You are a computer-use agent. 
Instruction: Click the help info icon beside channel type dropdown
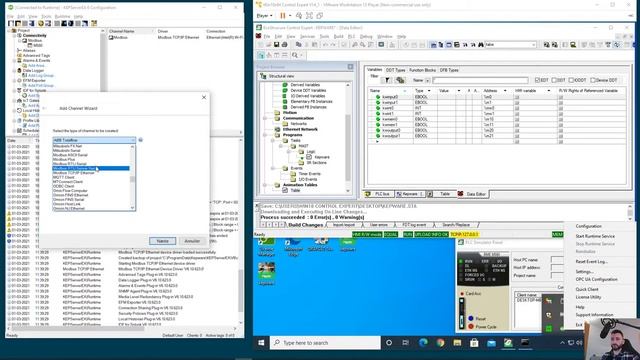pos(140,140)
